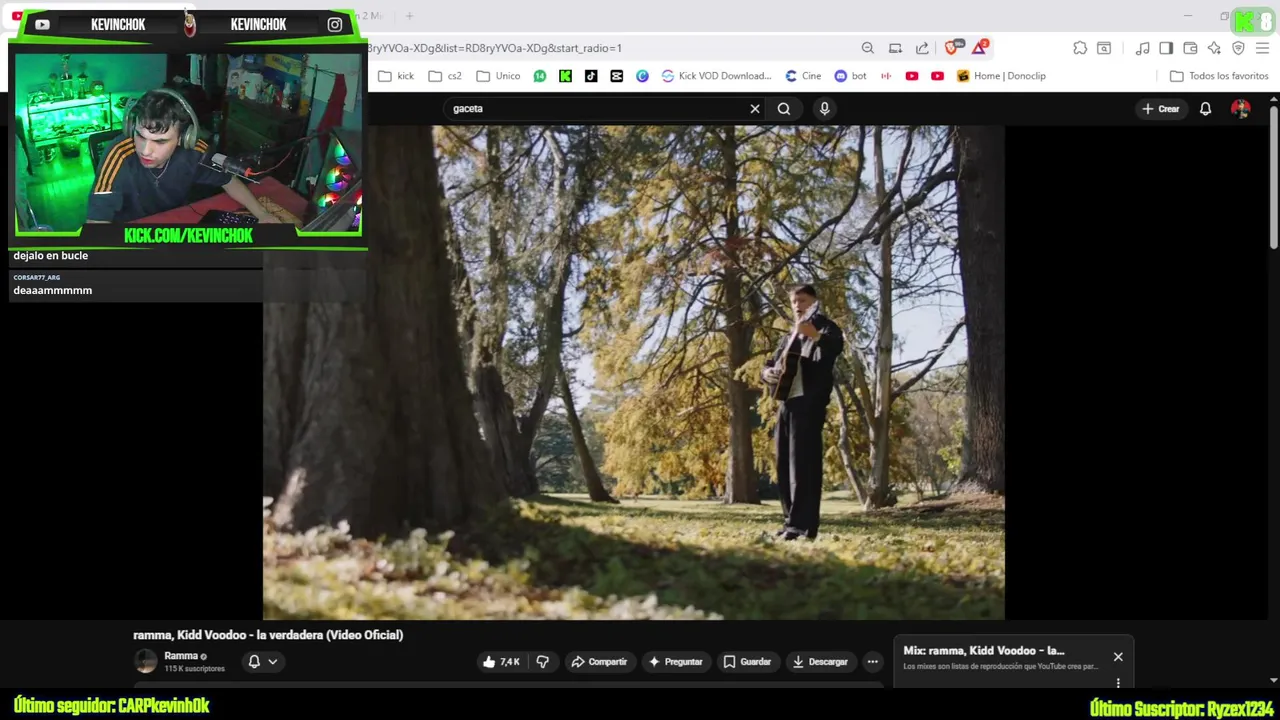Dislike the video with thumbs-down icon

pos(542,662)
